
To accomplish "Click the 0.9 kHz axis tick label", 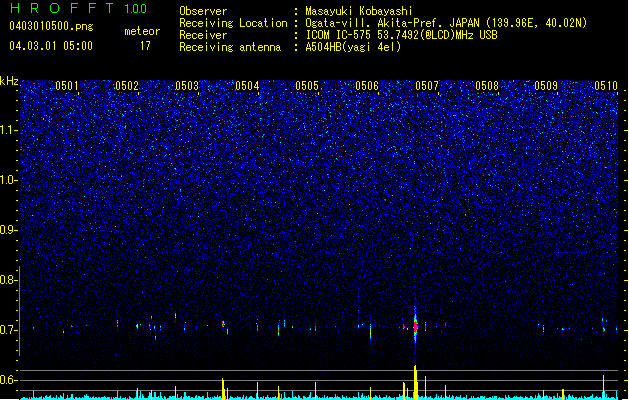I will (9, 230).
